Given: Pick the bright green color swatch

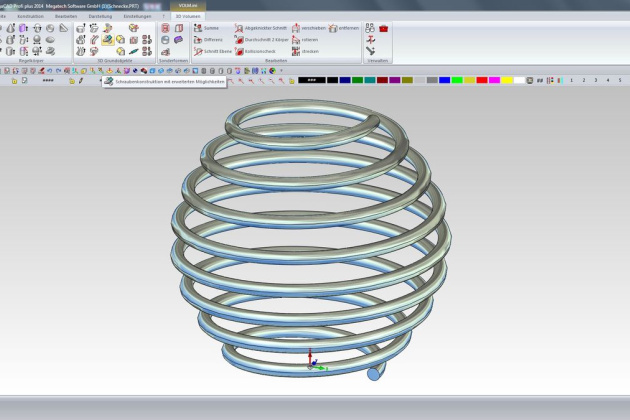Looking at the screenshot, I should click(x=457, y=80).
